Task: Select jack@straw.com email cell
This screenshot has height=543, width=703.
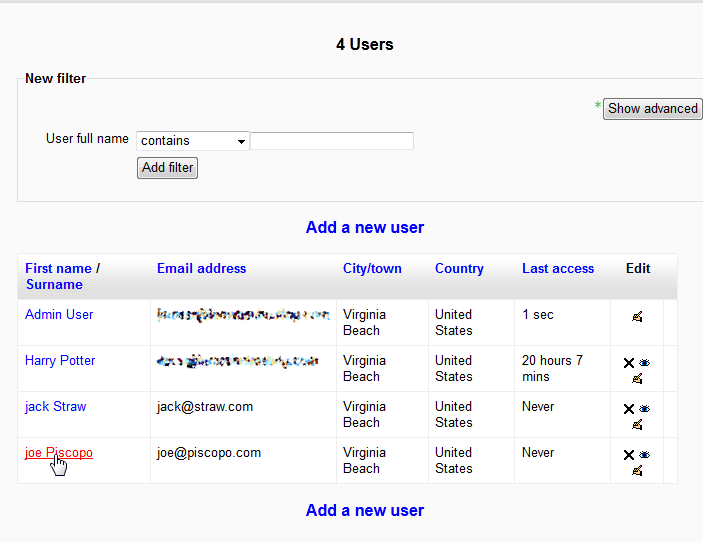Action: (243, 415)
